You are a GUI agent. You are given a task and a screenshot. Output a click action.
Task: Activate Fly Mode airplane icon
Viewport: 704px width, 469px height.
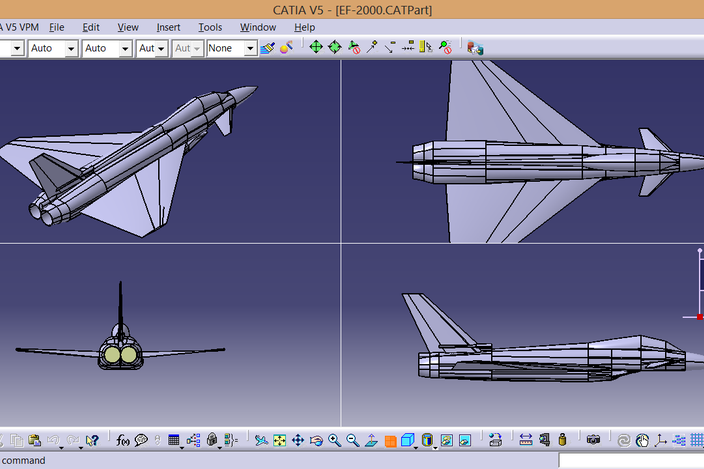261,440
